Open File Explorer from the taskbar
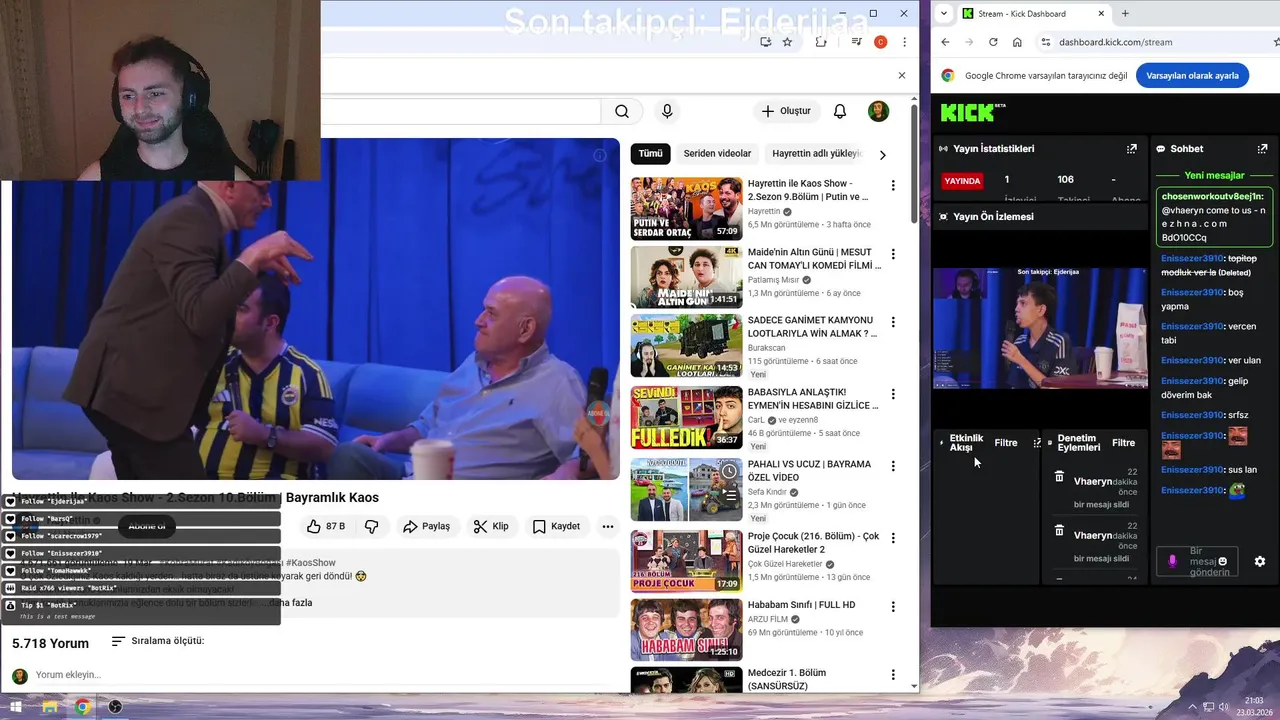 click(x=49, y=707)
